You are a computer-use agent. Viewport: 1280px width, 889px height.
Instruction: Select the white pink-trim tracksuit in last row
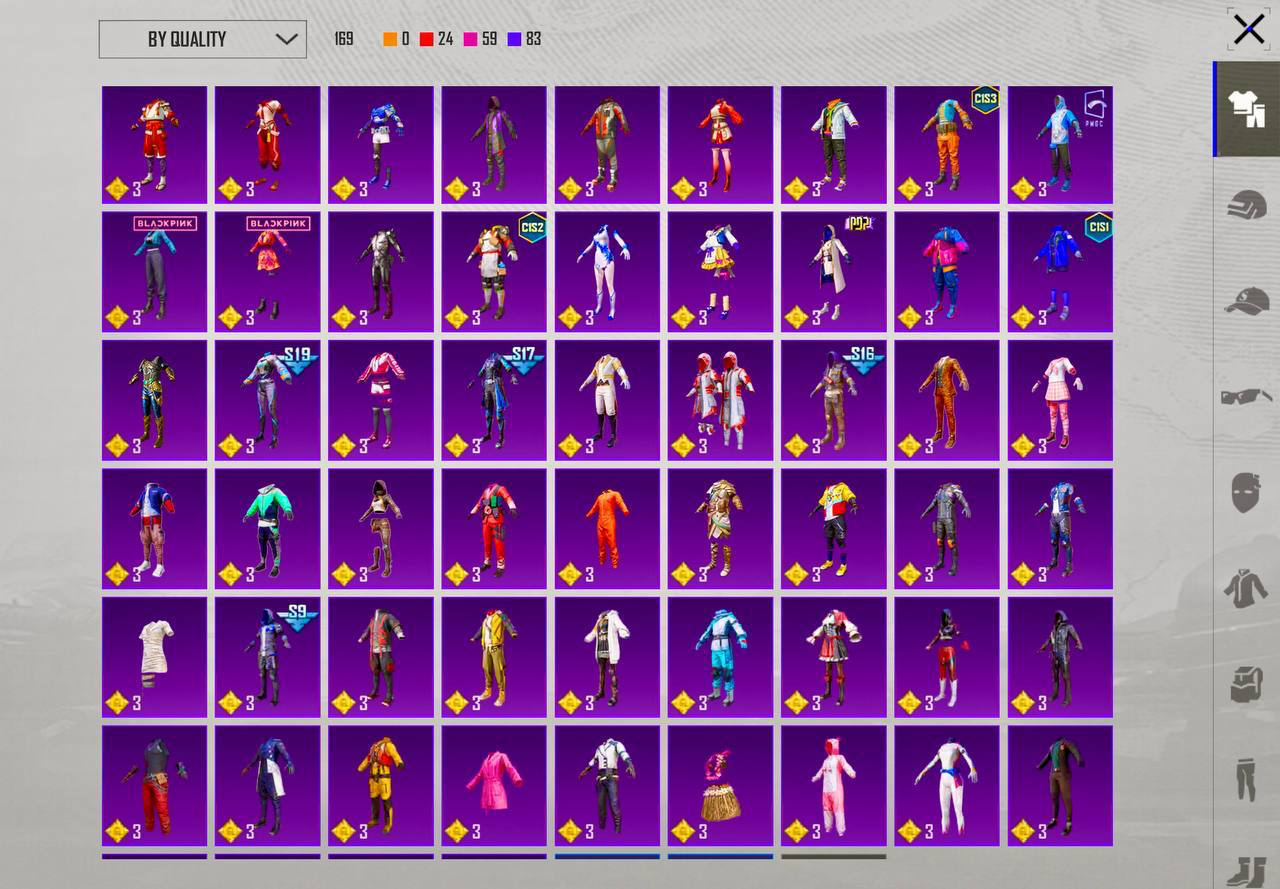[947, 786]
